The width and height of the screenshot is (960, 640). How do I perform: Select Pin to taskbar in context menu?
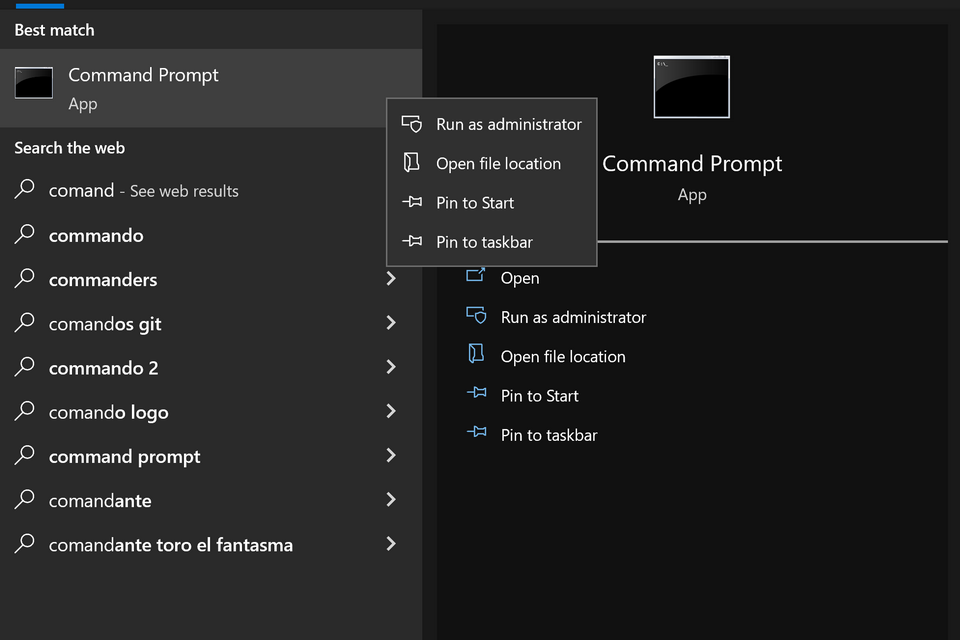[484, 242]
